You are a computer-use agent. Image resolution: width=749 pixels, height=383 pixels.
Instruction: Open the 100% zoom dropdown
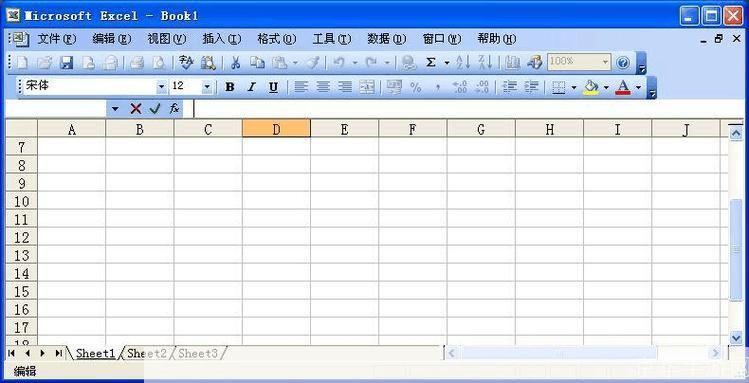click(606, 62)
